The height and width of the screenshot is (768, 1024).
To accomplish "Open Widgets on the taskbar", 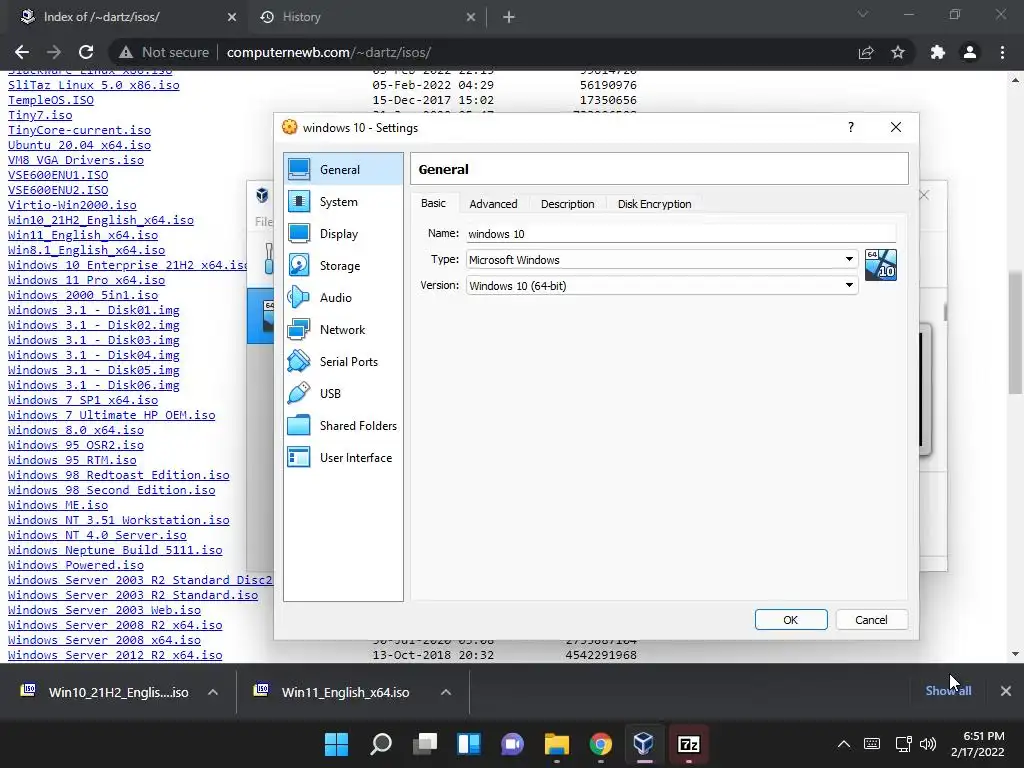I will pos(469,744).
